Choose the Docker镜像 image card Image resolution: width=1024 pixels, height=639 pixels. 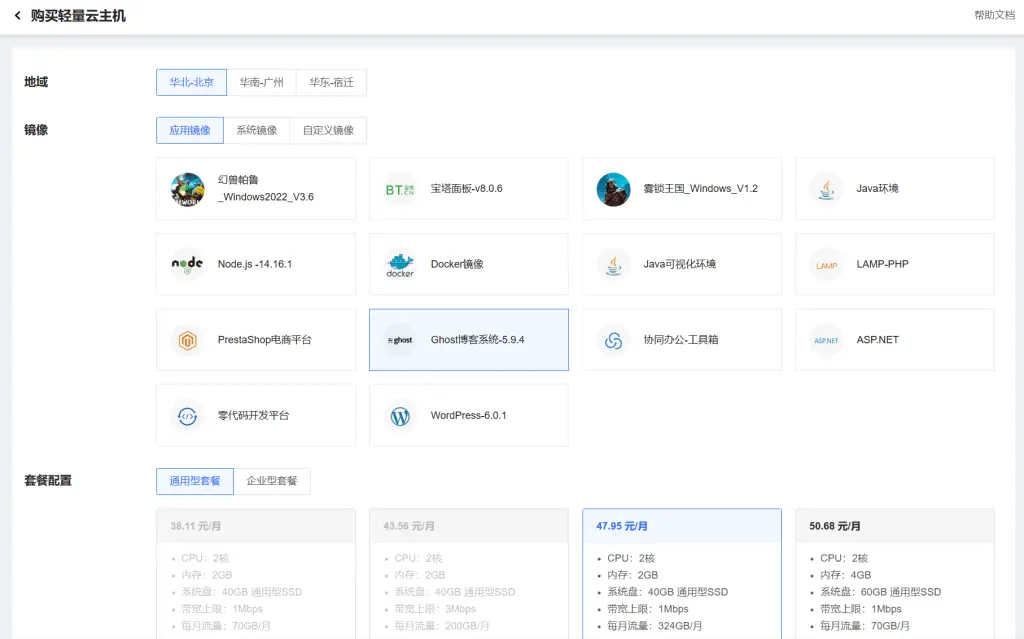pyautogui.click(x=469, y=265)
